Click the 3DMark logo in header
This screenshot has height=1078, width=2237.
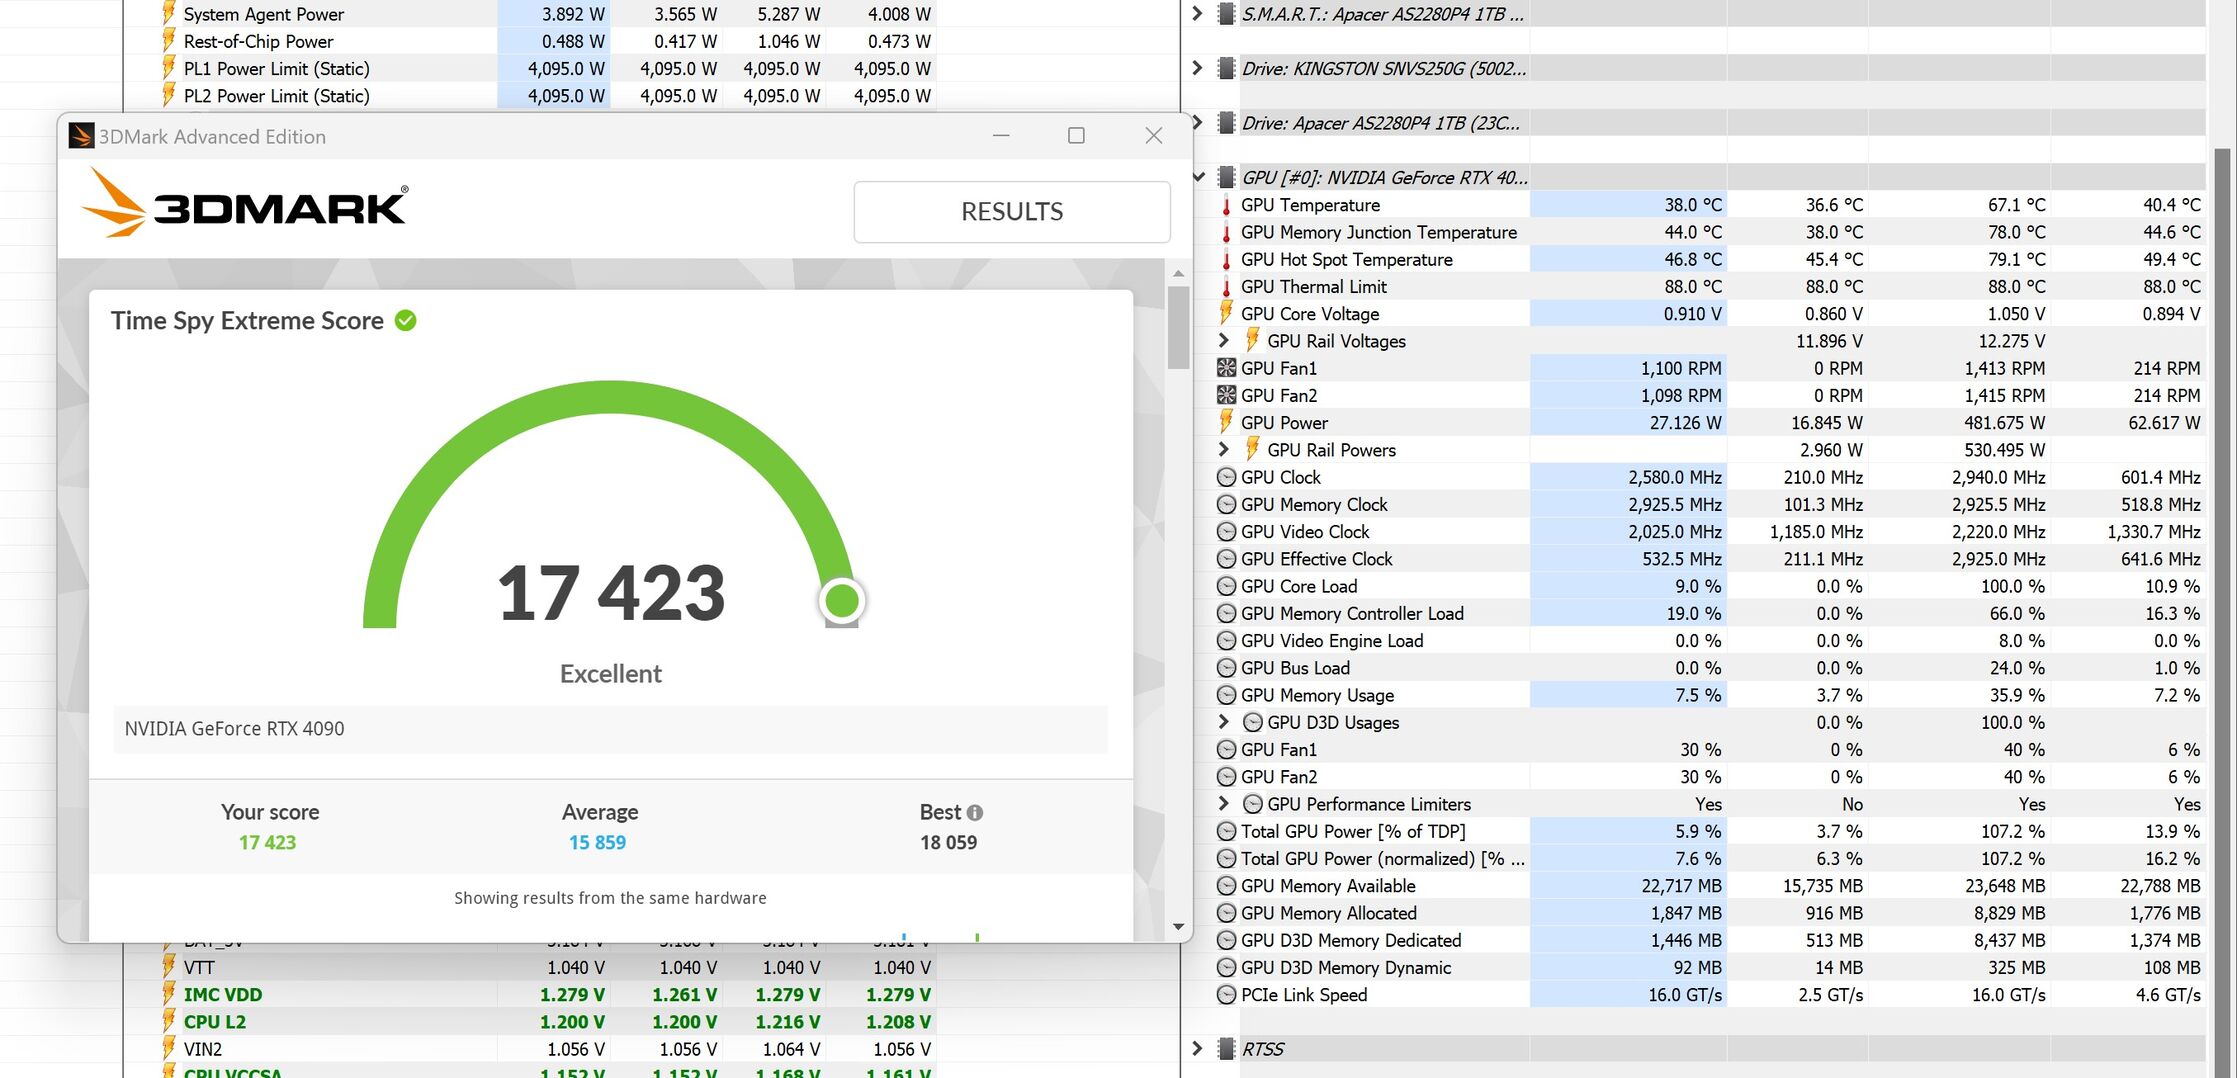[245, 203]
